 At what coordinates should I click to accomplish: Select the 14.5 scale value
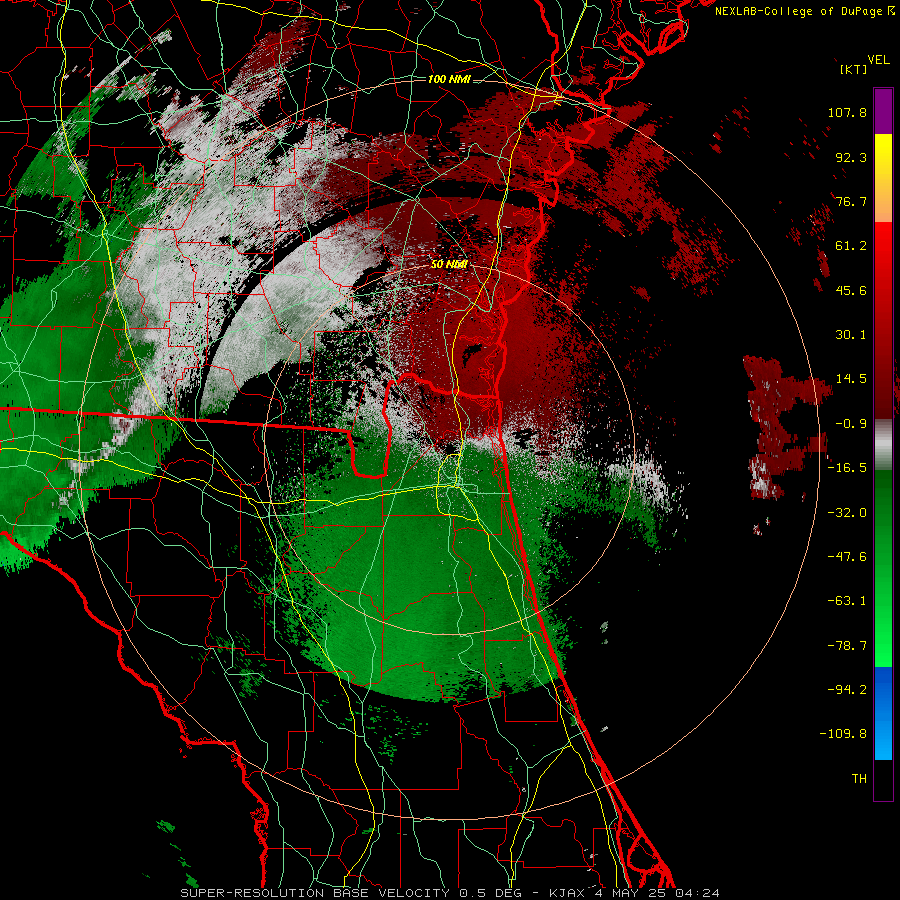click(x=851, y=379)
